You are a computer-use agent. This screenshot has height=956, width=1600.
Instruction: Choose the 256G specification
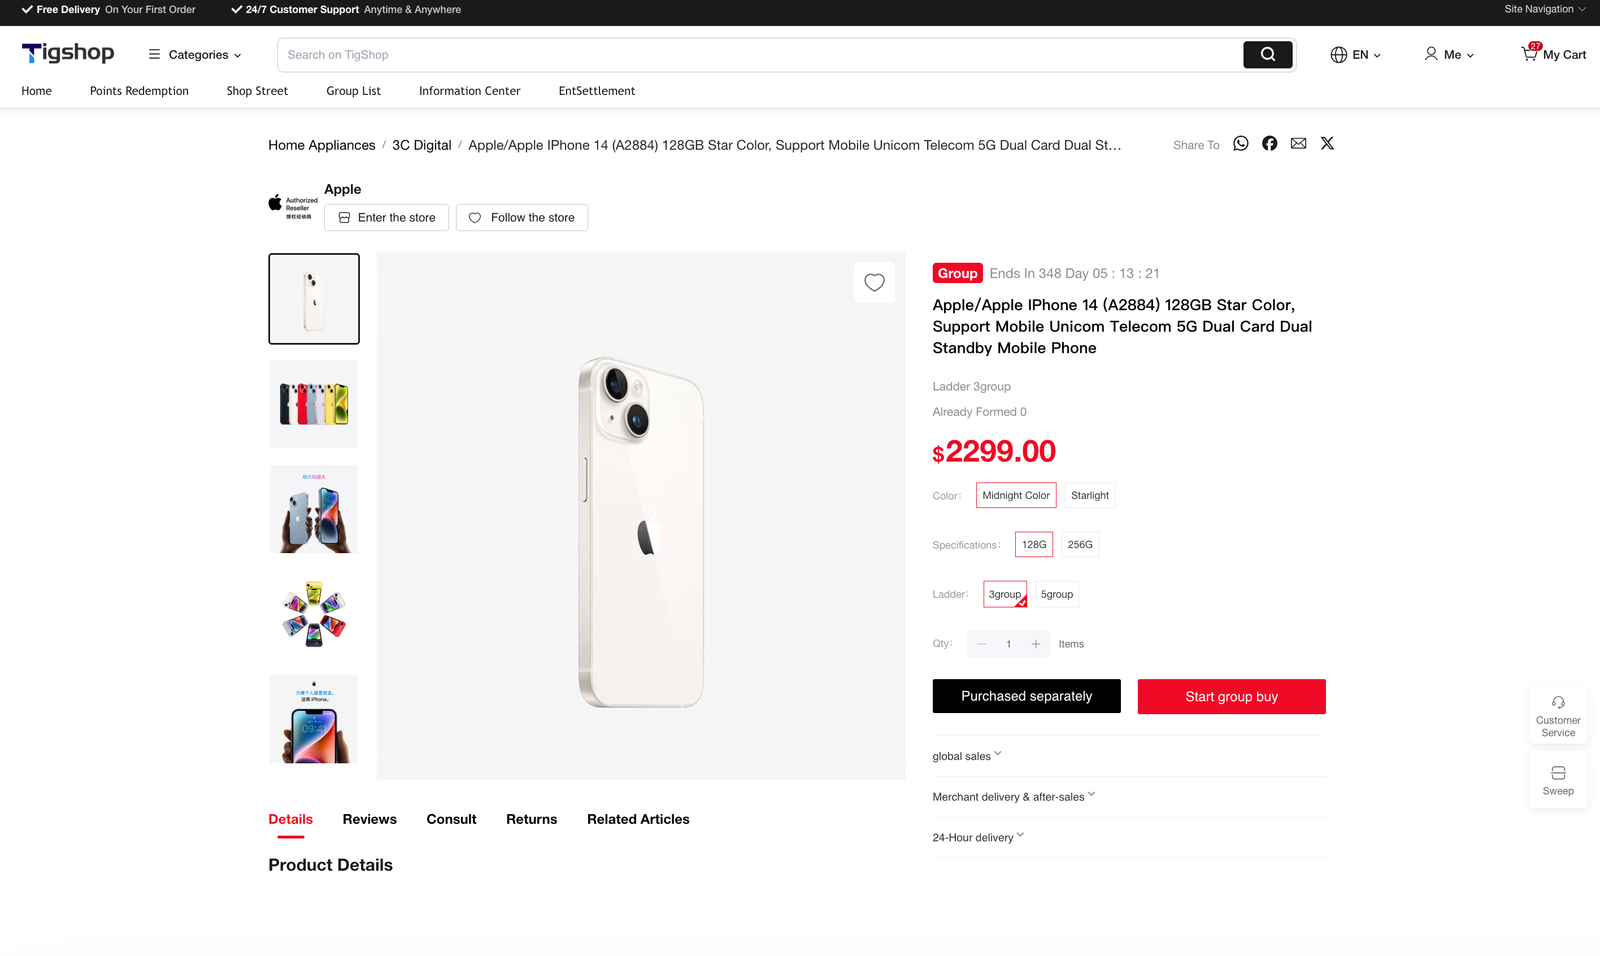point(1079,545)
